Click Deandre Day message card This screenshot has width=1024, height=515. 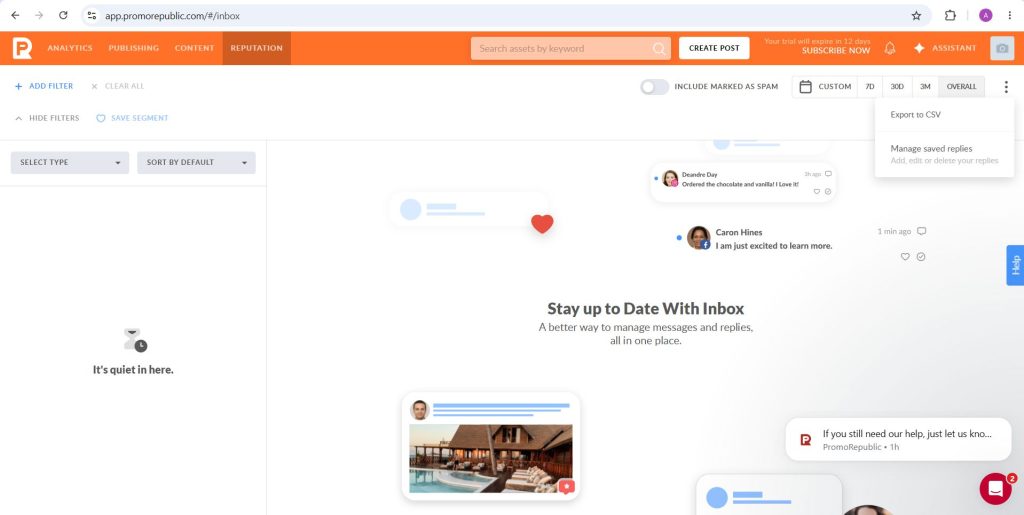click(x=743, y=183)
